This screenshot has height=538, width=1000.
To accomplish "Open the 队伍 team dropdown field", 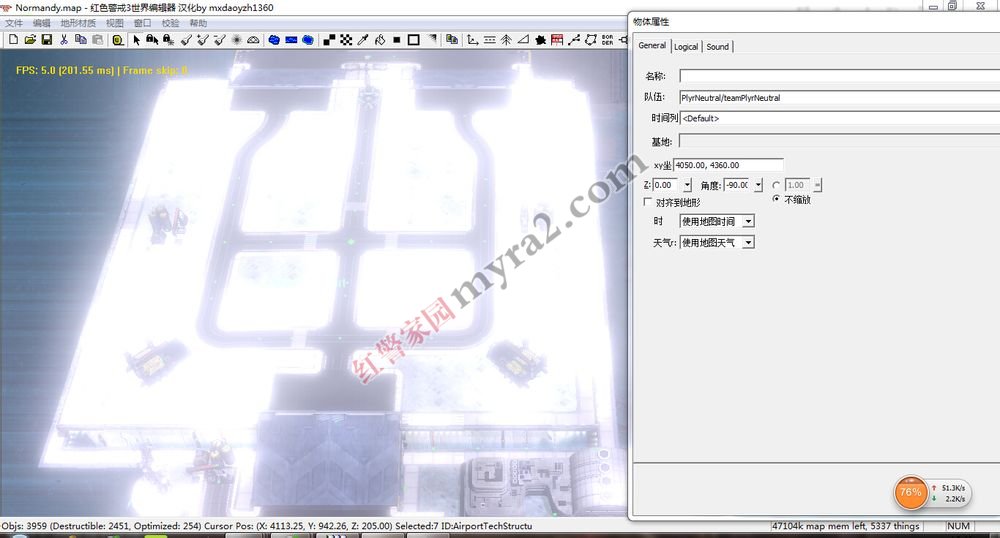I will [x=839, y=98].
